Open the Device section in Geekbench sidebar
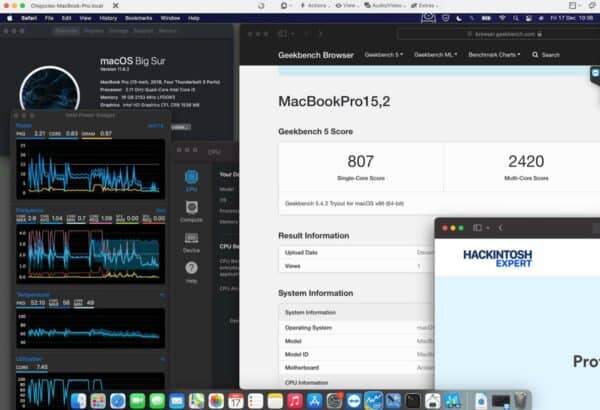The image size is (600, 410). pos(191,242)
